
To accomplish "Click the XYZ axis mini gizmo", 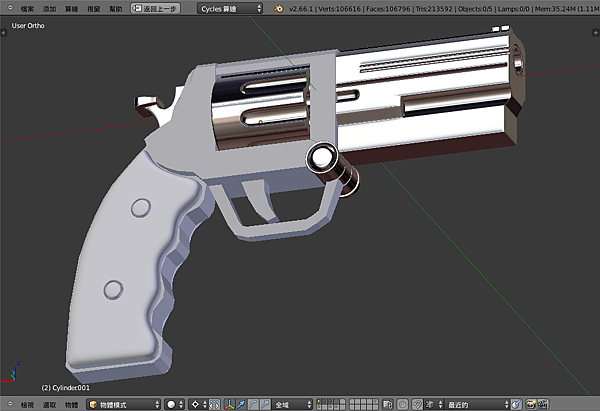I will coord(11,372).
